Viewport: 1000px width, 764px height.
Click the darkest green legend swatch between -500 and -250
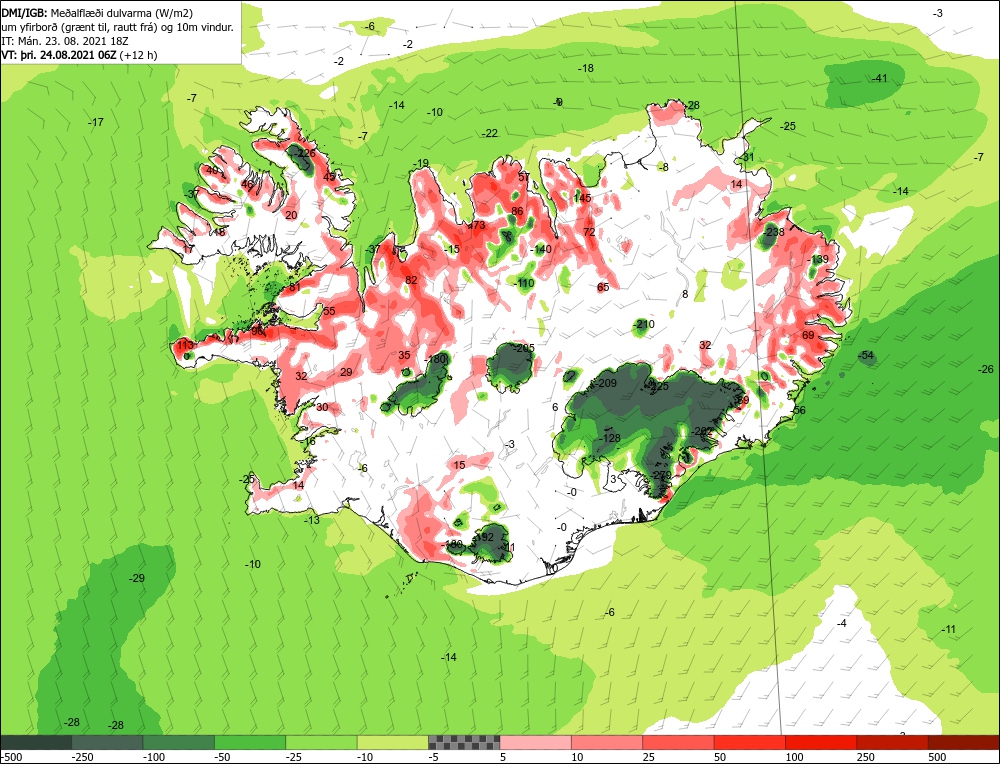tap(36, 742)
